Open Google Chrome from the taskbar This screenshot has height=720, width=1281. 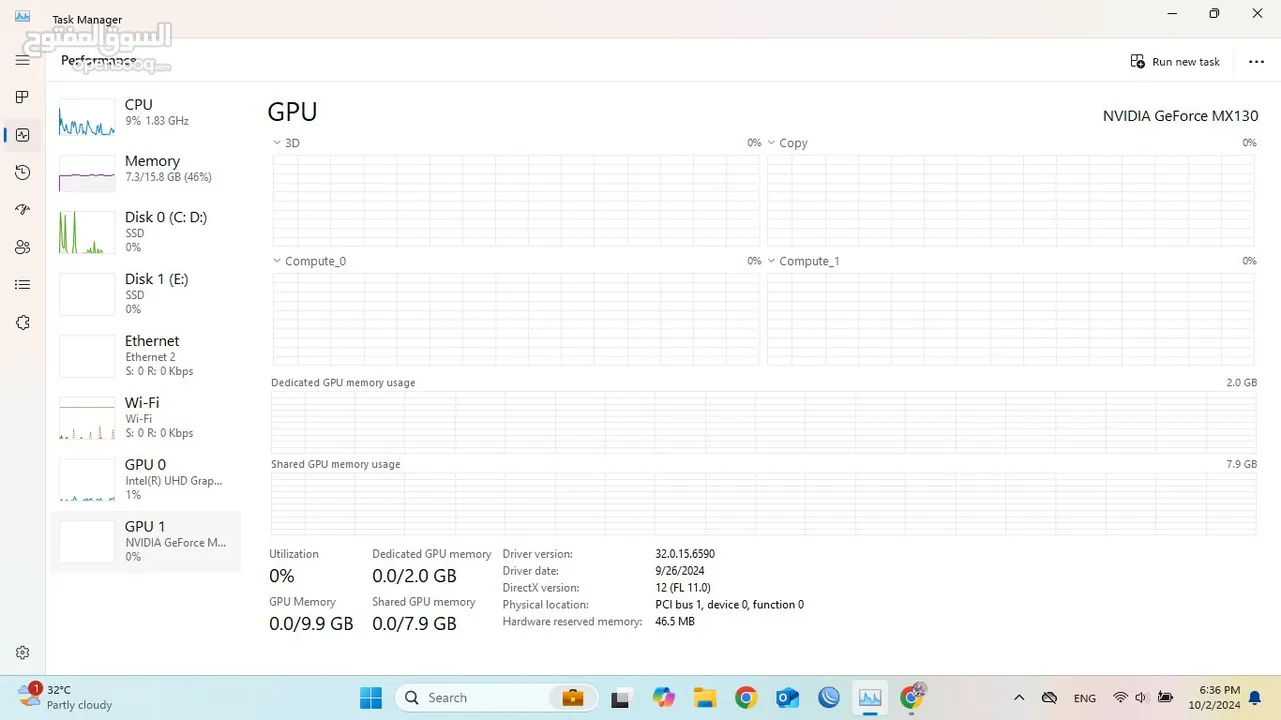click(x=746, y=698)
